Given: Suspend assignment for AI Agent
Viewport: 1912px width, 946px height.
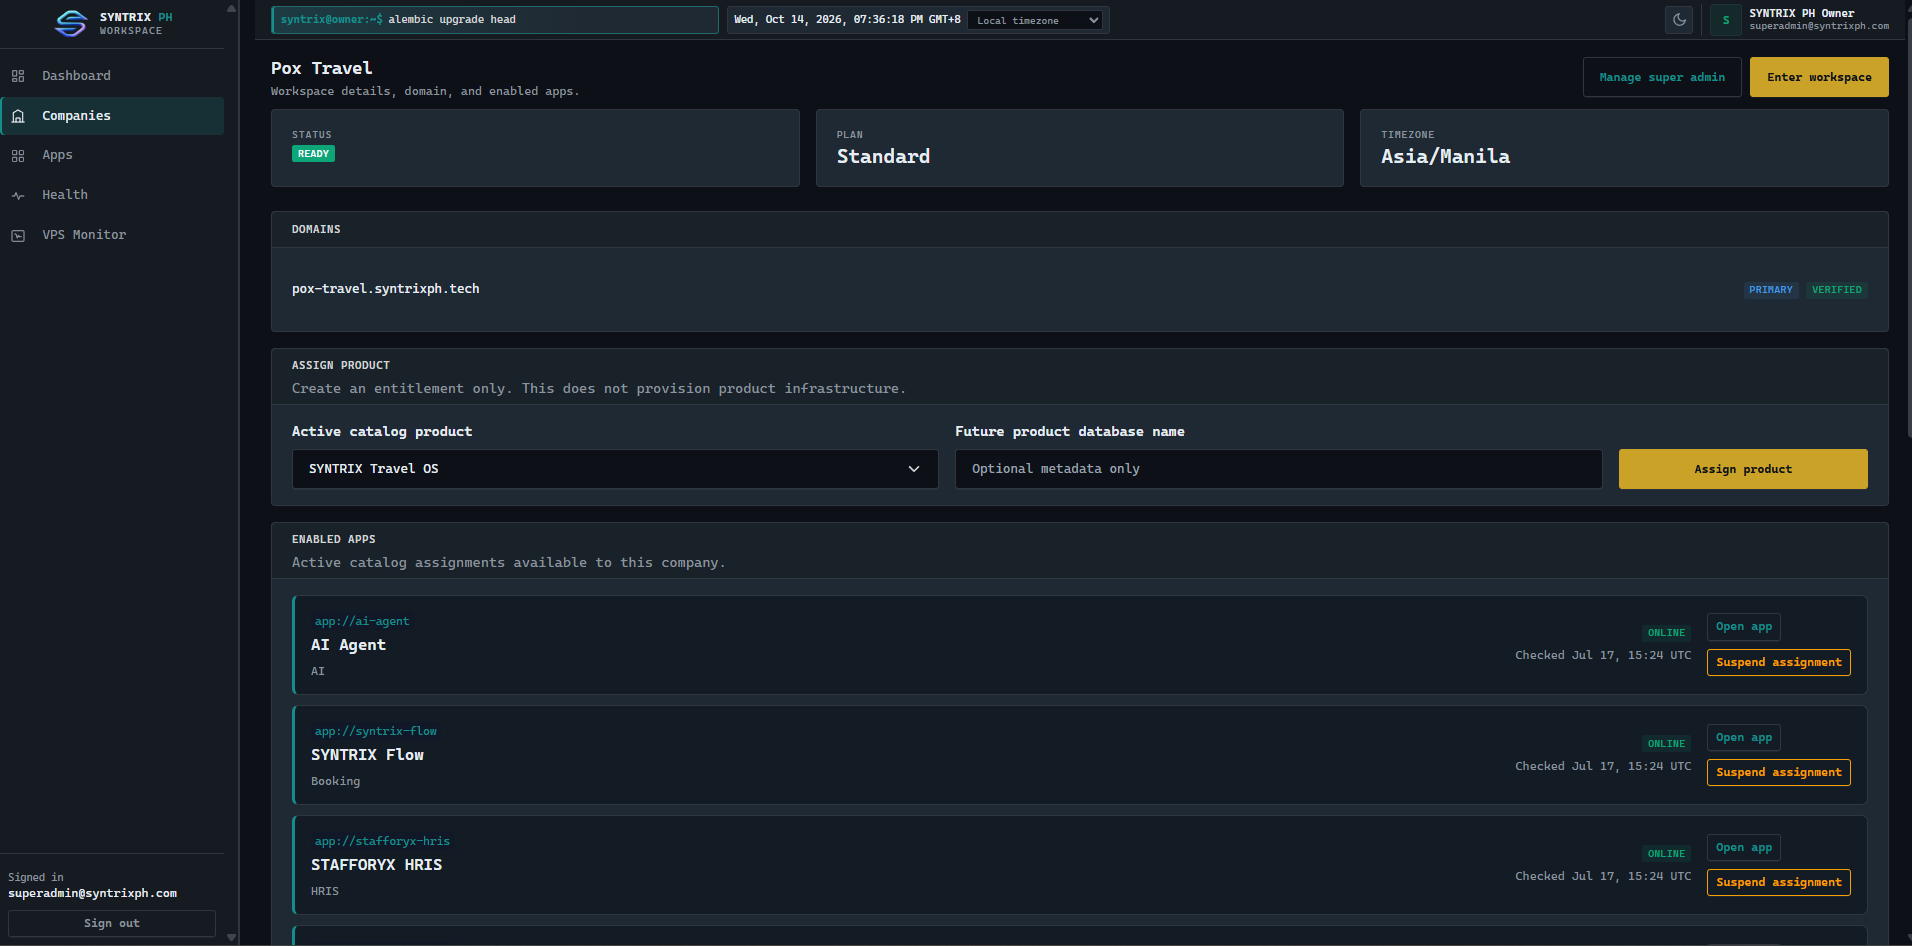Looking at the screenshot, I should (x=1779, y=662).
